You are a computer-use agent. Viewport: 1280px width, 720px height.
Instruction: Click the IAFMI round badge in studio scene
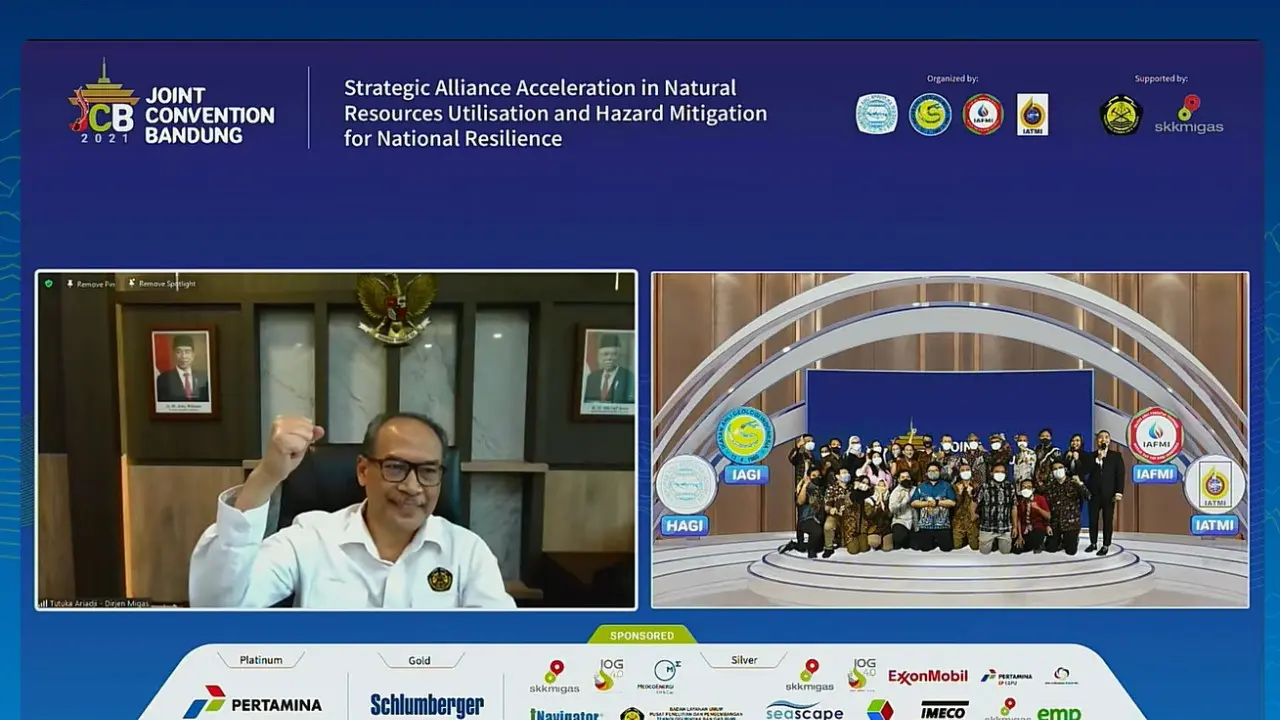click(1155, 435)
